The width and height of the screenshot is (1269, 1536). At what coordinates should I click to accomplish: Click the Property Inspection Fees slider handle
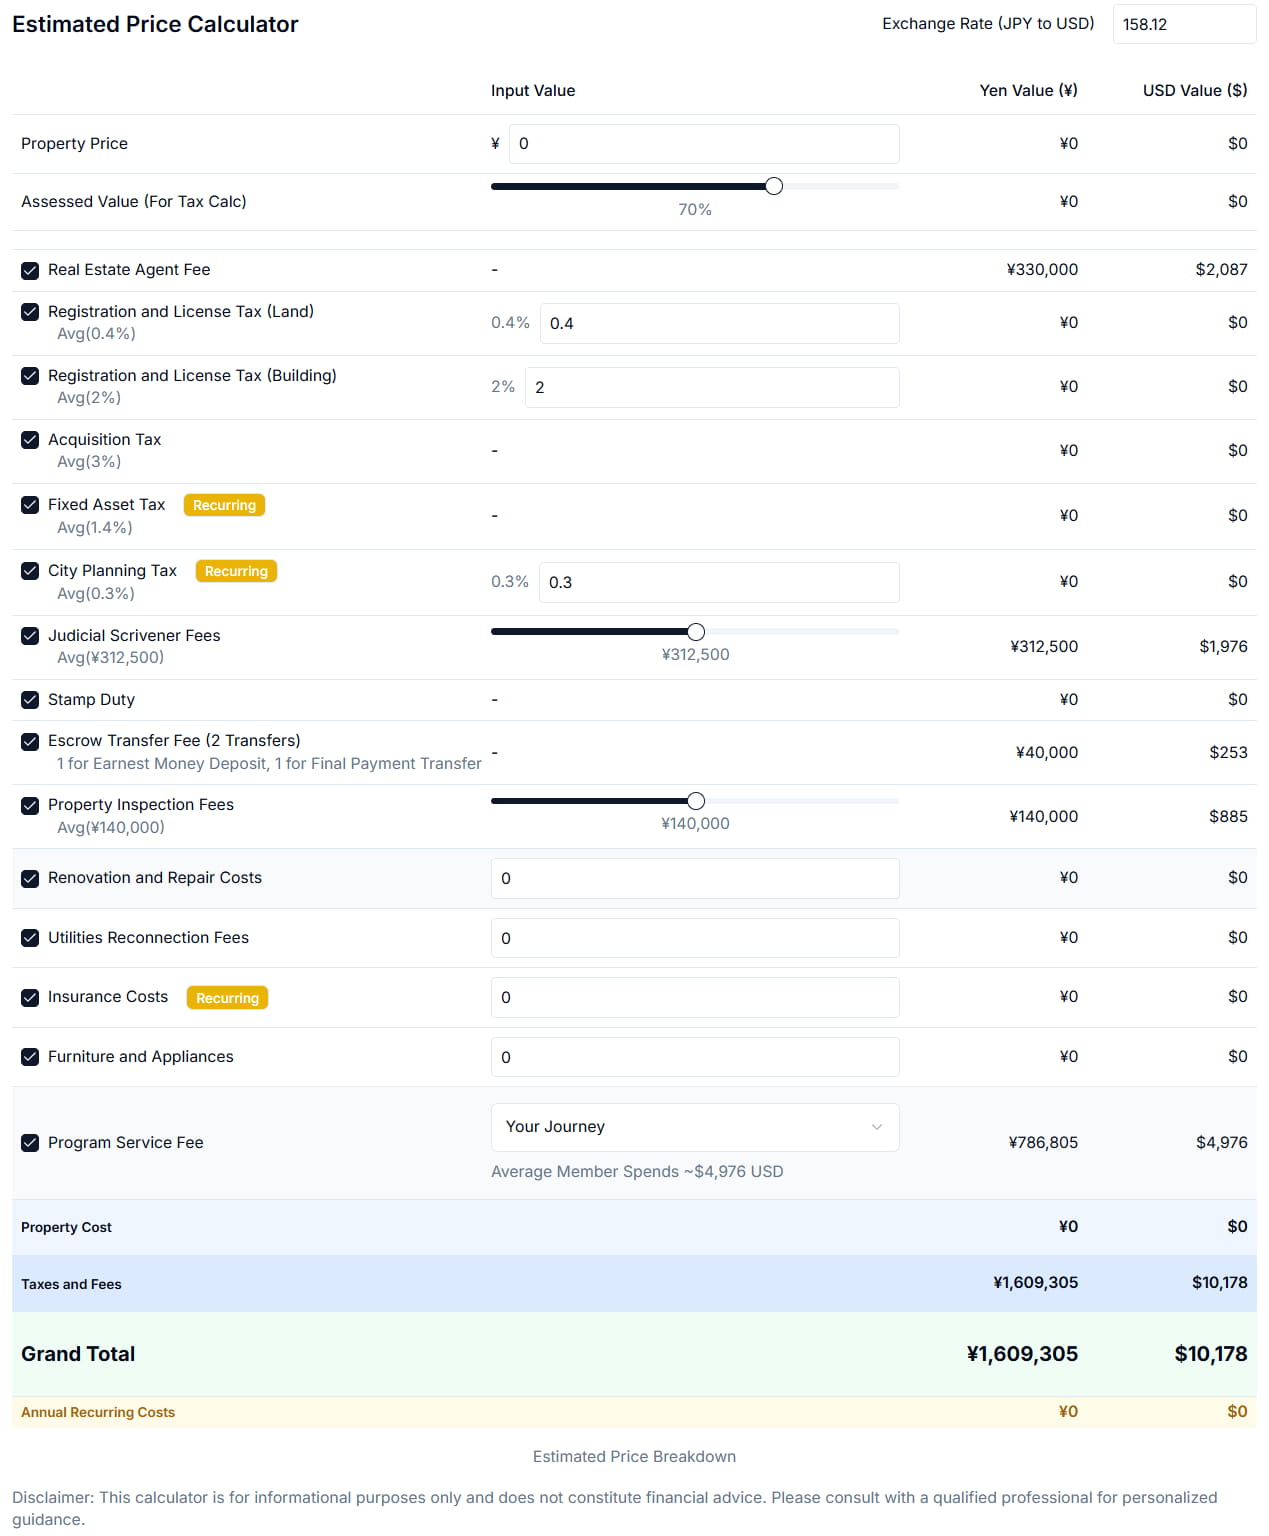click(696, 801)
